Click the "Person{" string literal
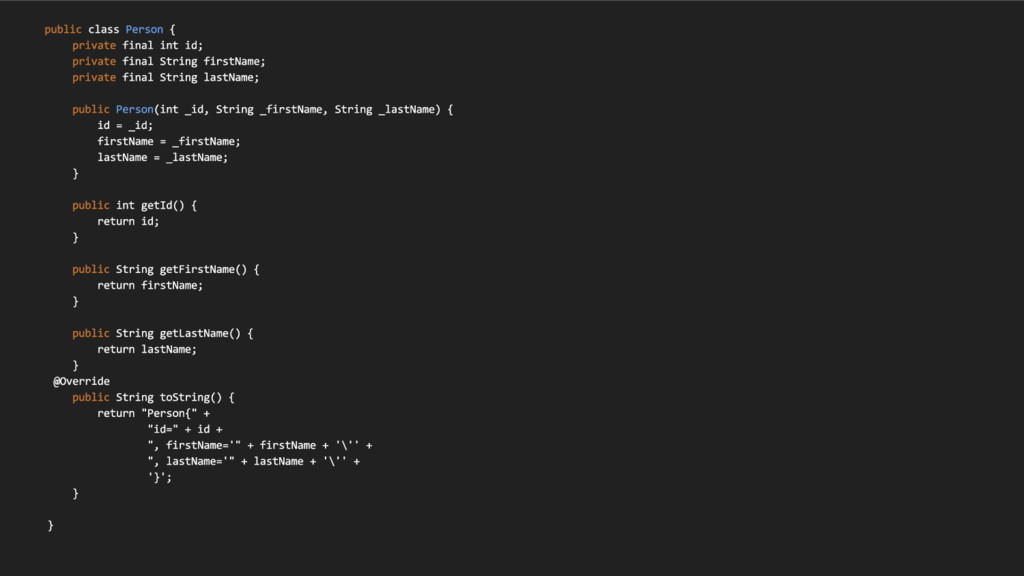This screenshot has height=576, width=1024. click(169, 413)
